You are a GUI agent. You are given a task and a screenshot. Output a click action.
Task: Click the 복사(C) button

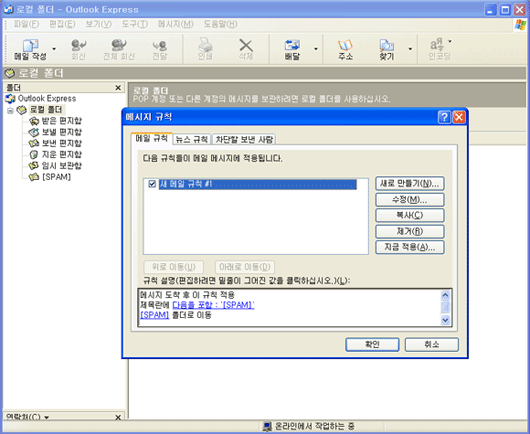(x=410, y=215)
